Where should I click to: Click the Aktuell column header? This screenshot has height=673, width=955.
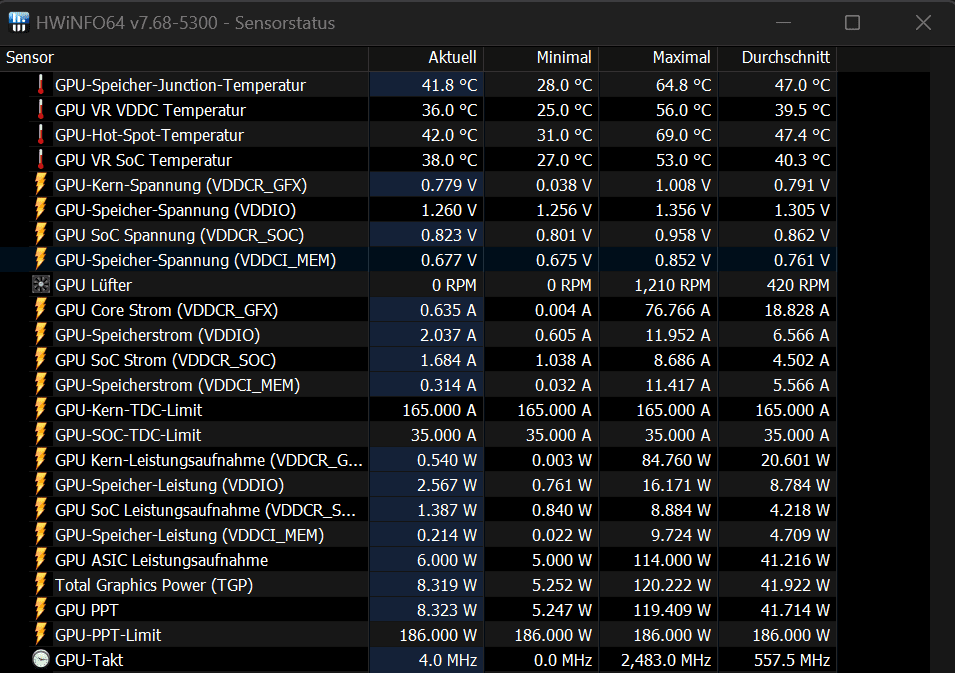click(426, 58)
